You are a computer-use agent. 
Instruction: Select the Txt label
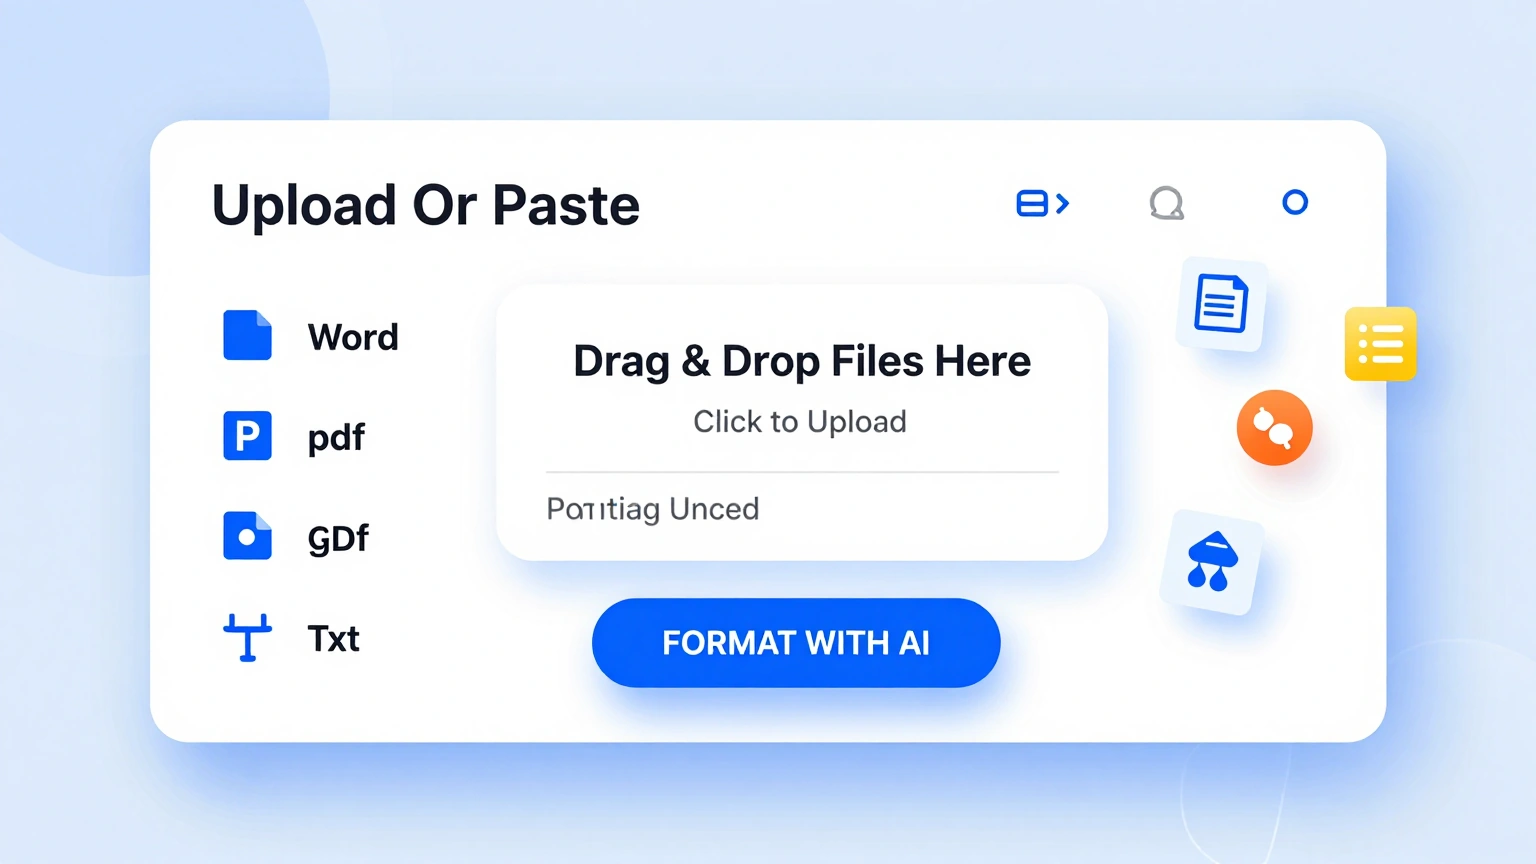tap(333, 638)
